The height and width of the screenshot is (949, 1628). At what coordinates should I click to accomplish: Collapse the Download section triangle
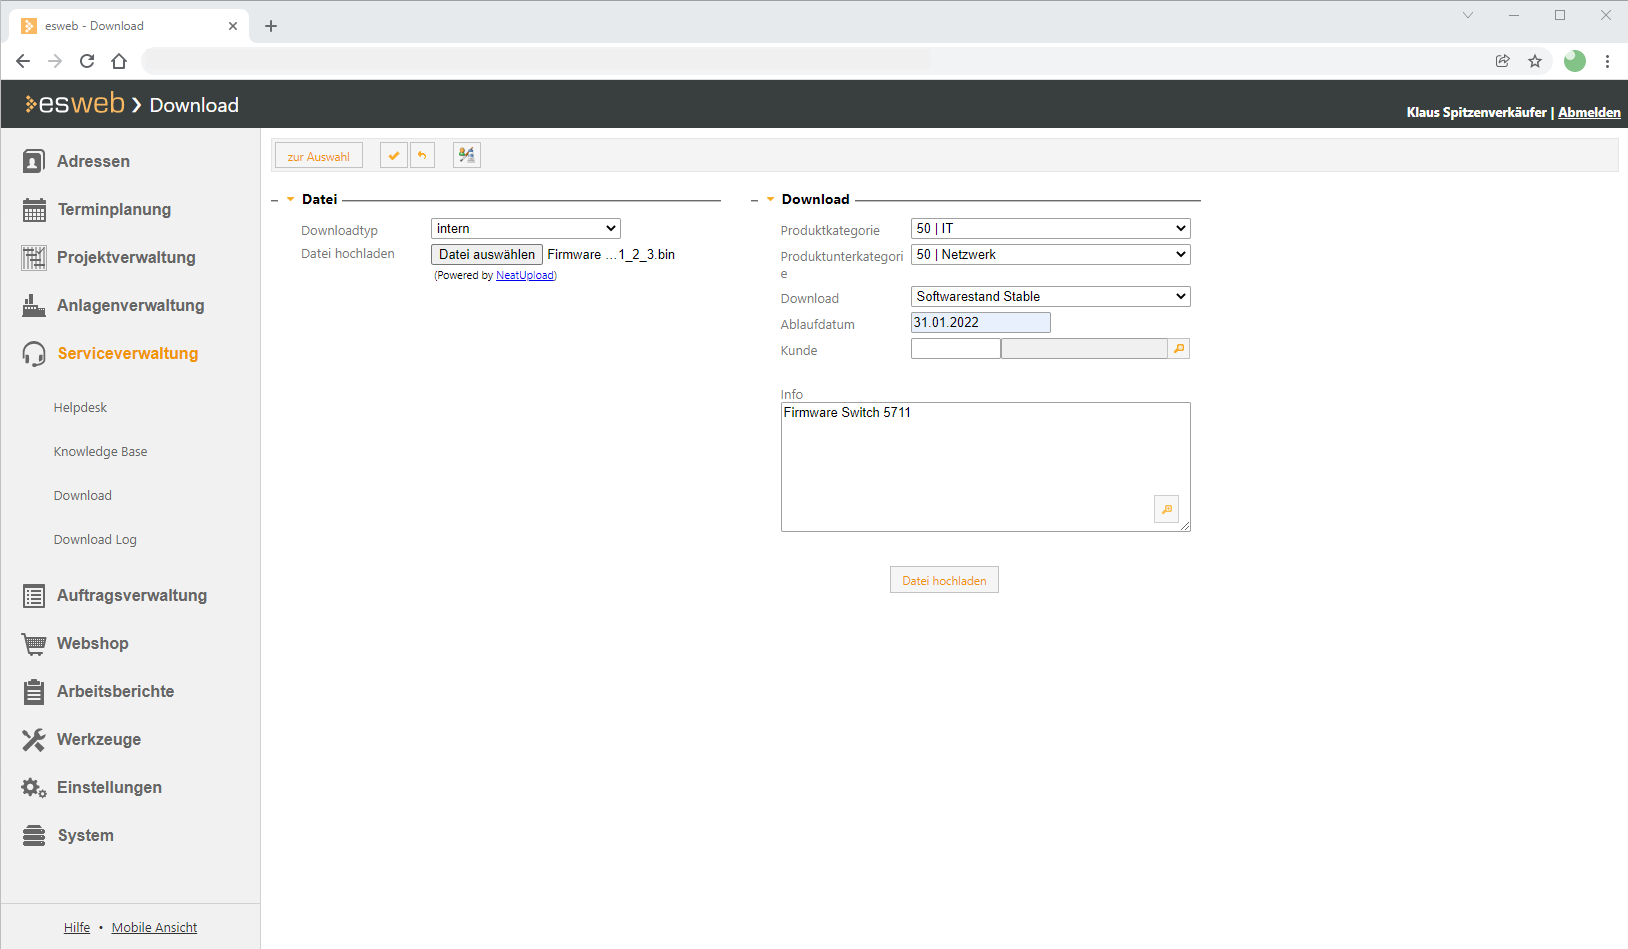[x=770, y=200]
